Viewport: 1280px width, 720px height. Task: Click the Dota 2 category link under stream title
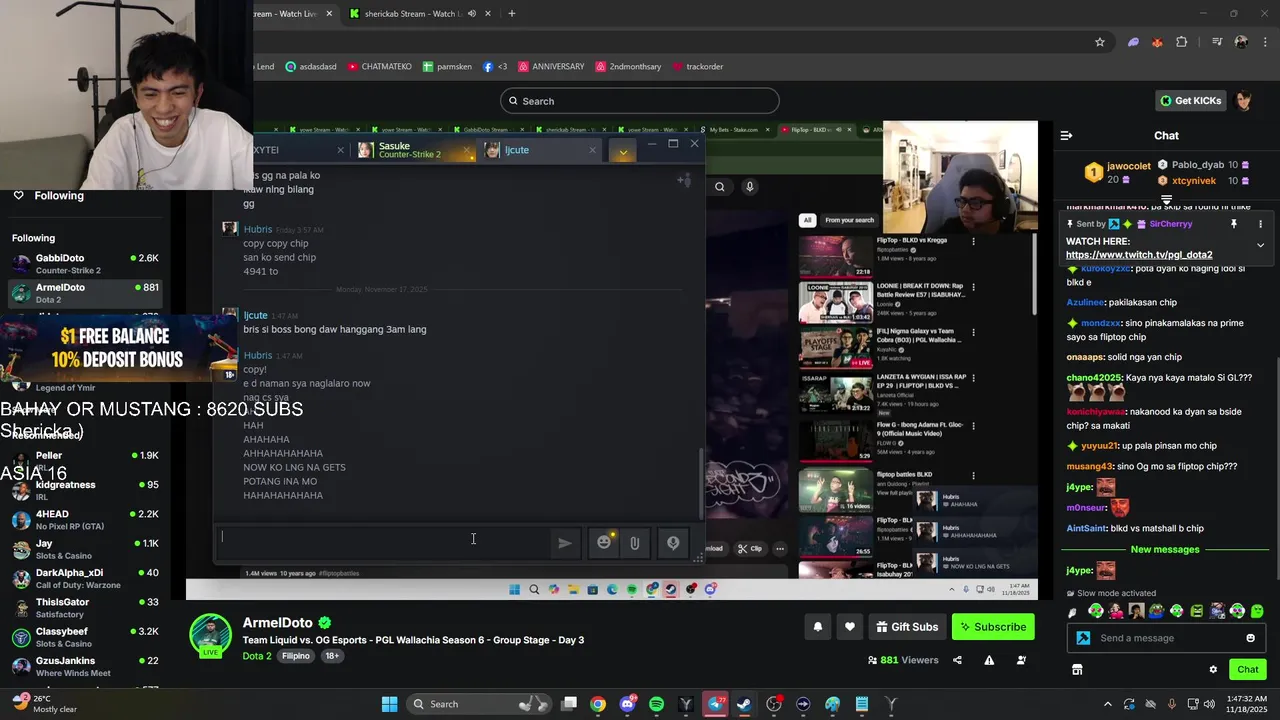click(257, 656)
